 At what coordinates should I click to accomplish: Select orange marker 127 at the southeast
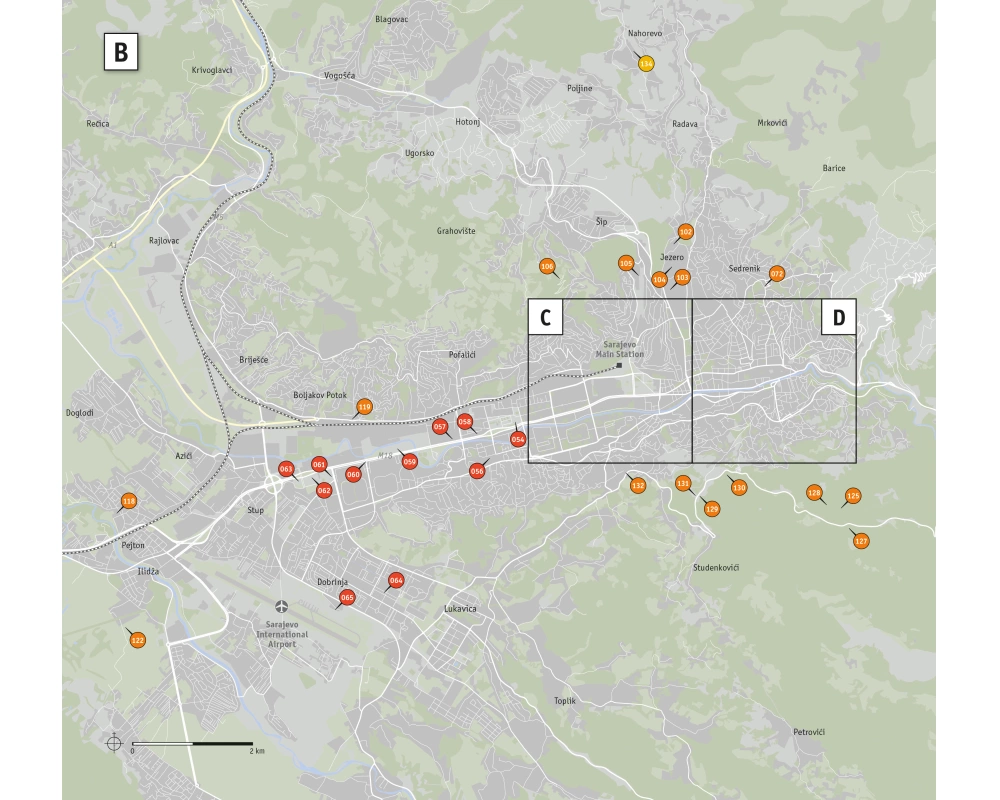pos(861,541)
